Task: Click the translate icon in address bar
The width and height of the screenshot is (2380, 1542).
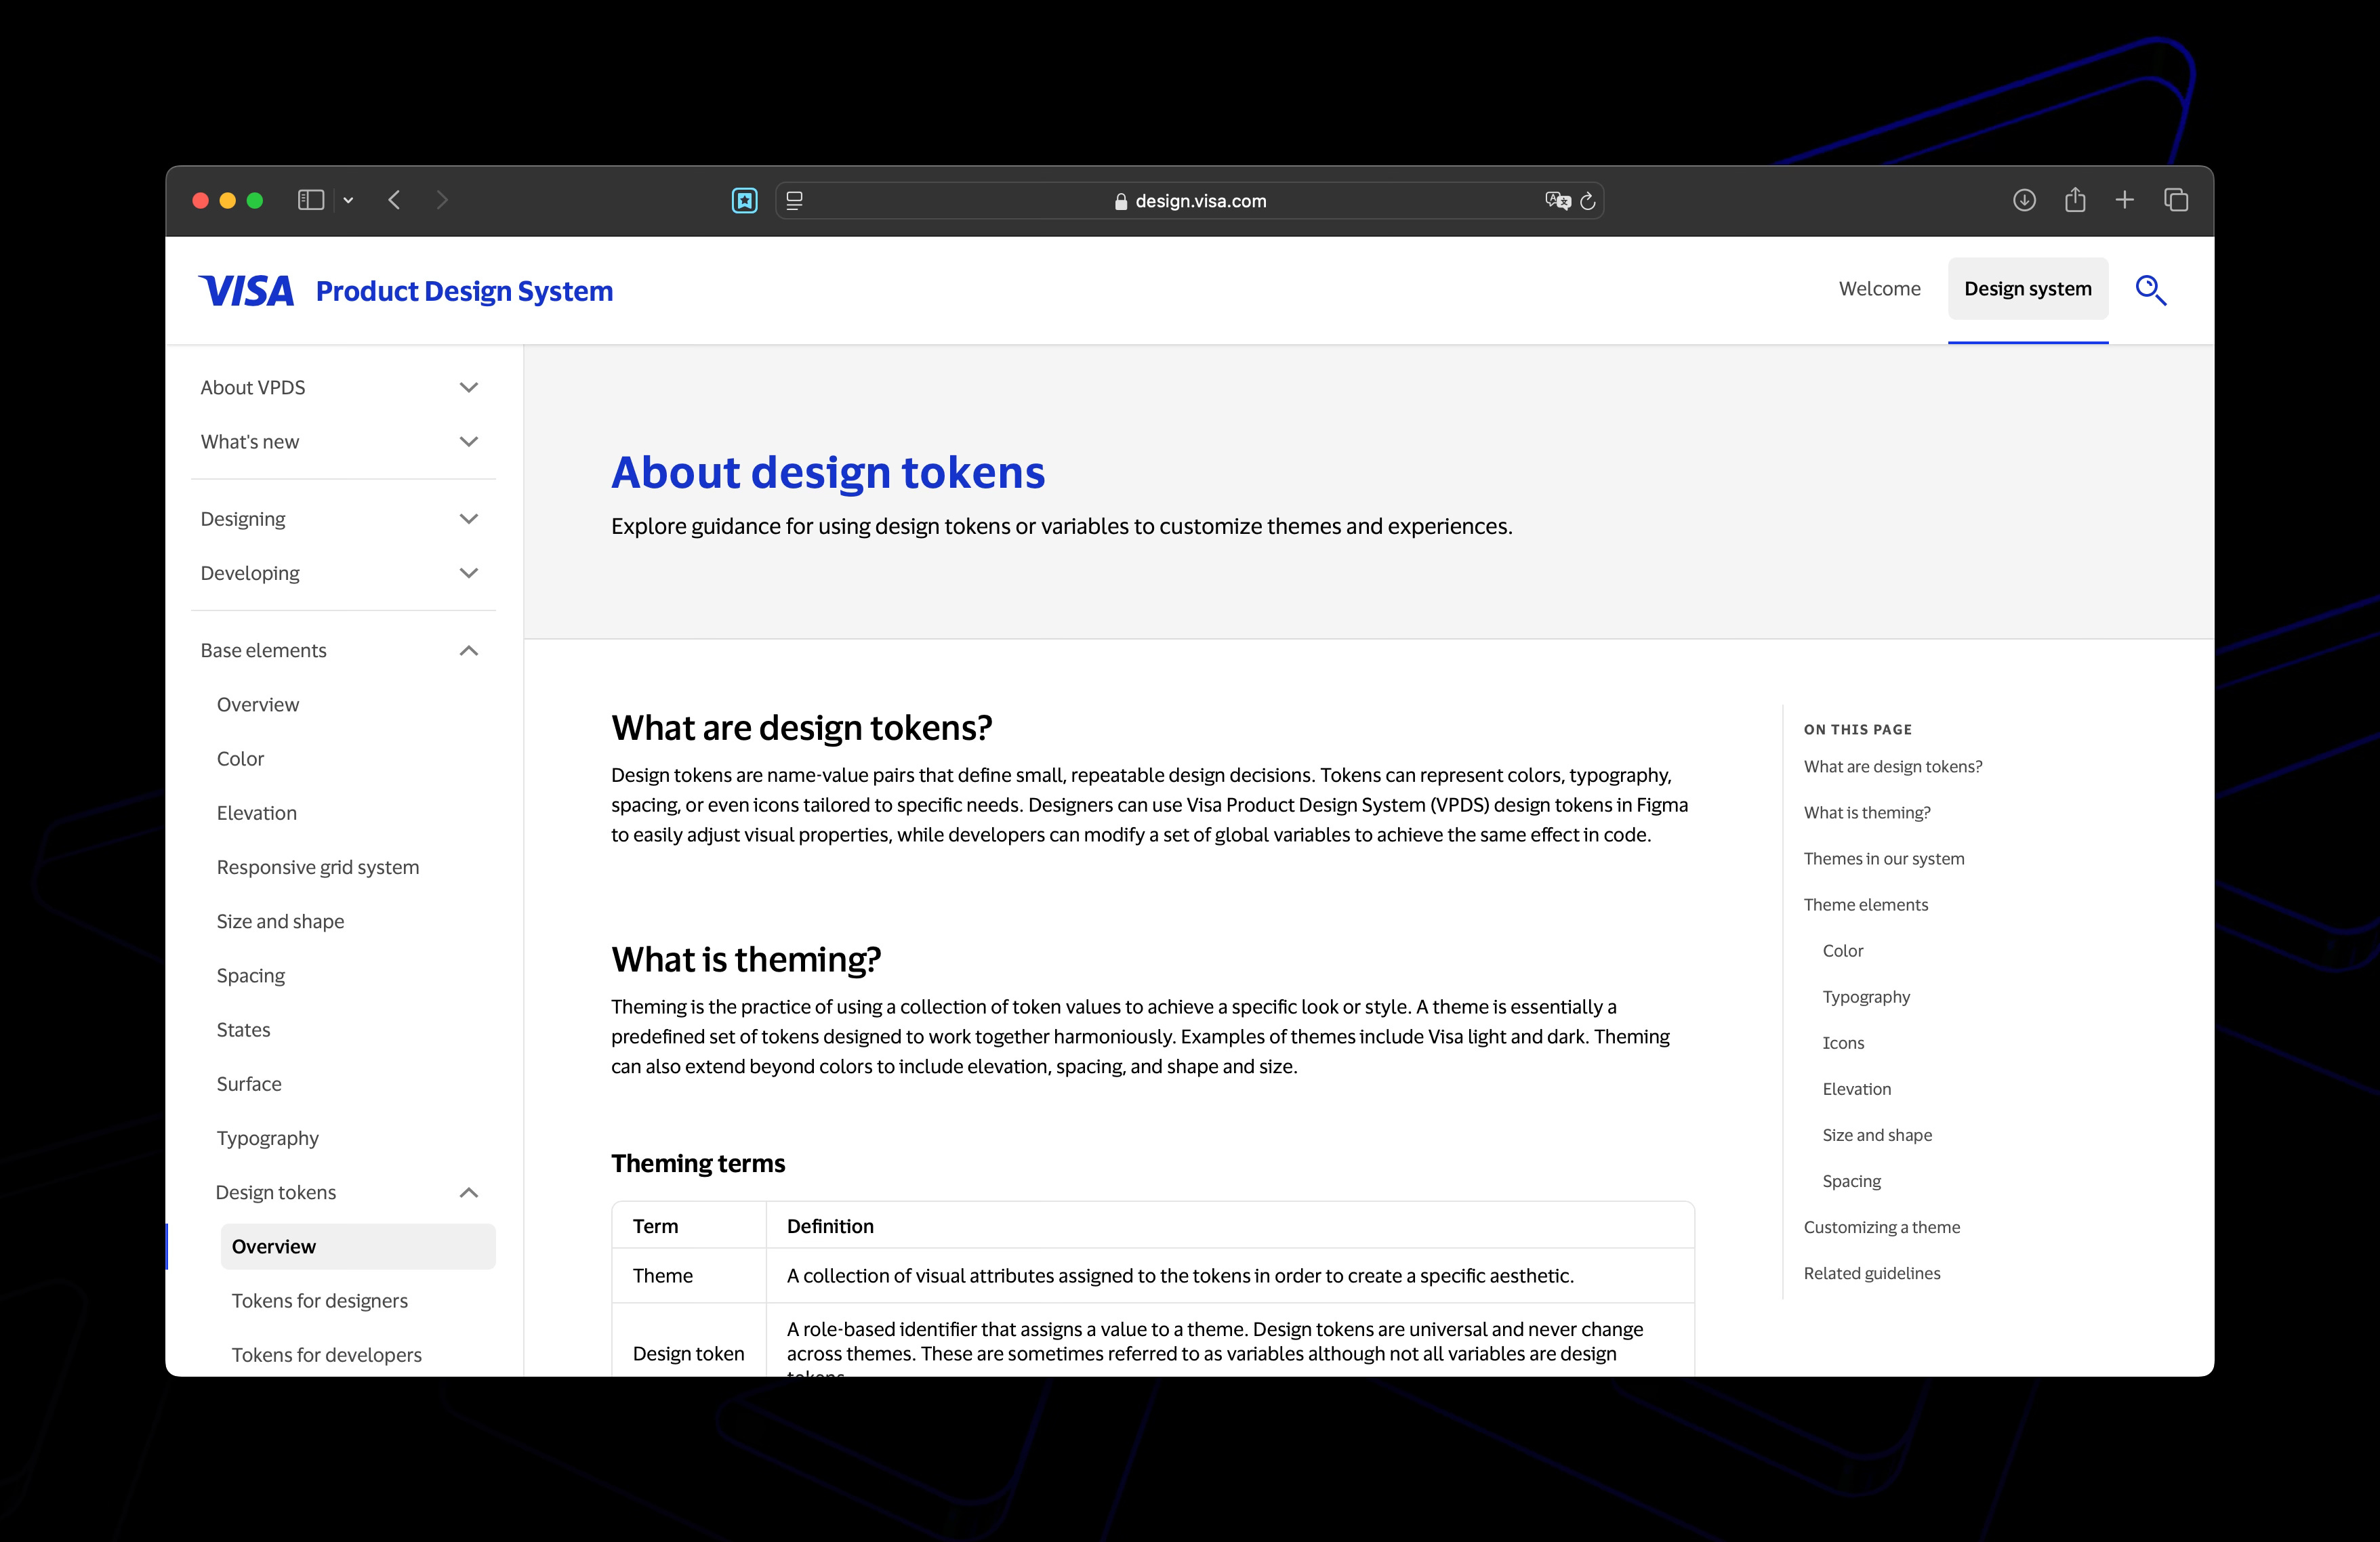Action: coord(1557,200)
